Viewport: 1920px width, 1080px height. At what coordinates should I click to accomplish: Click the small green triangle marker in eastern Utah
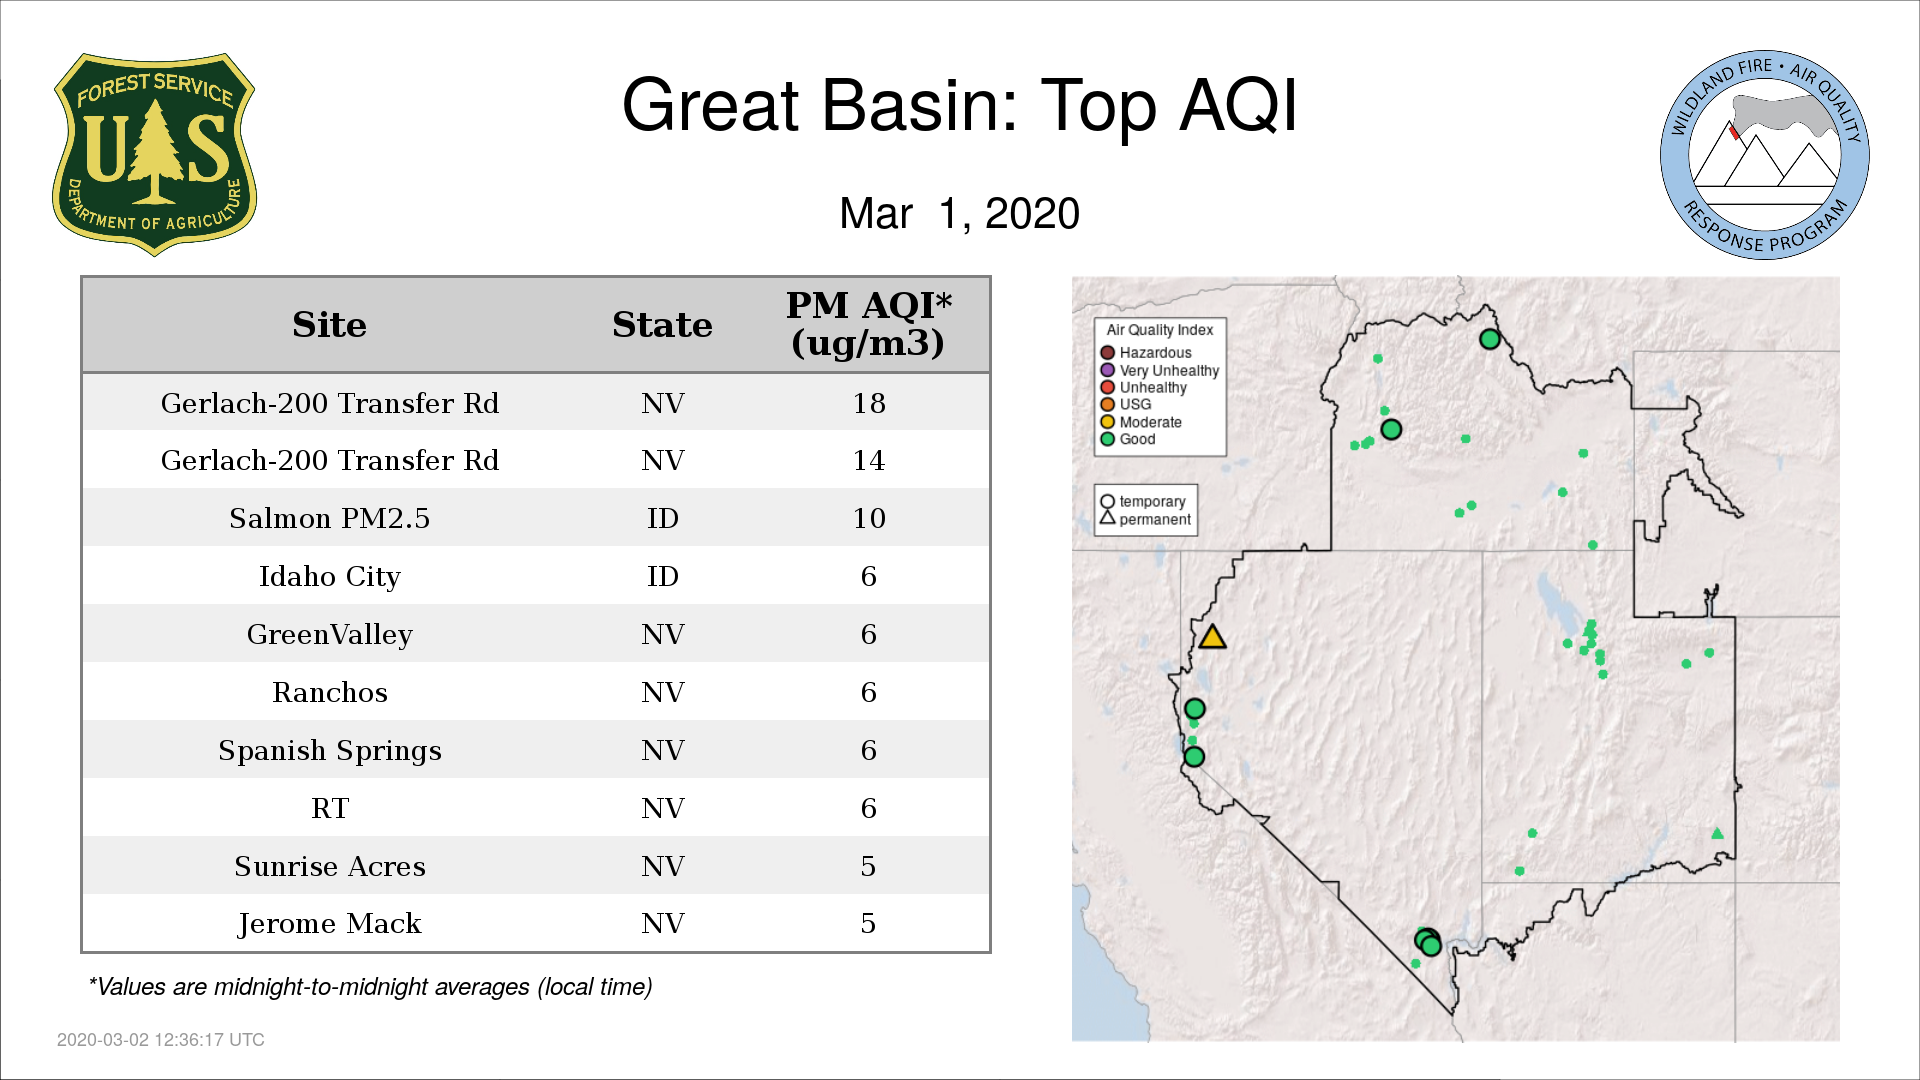coord(1717,833)
